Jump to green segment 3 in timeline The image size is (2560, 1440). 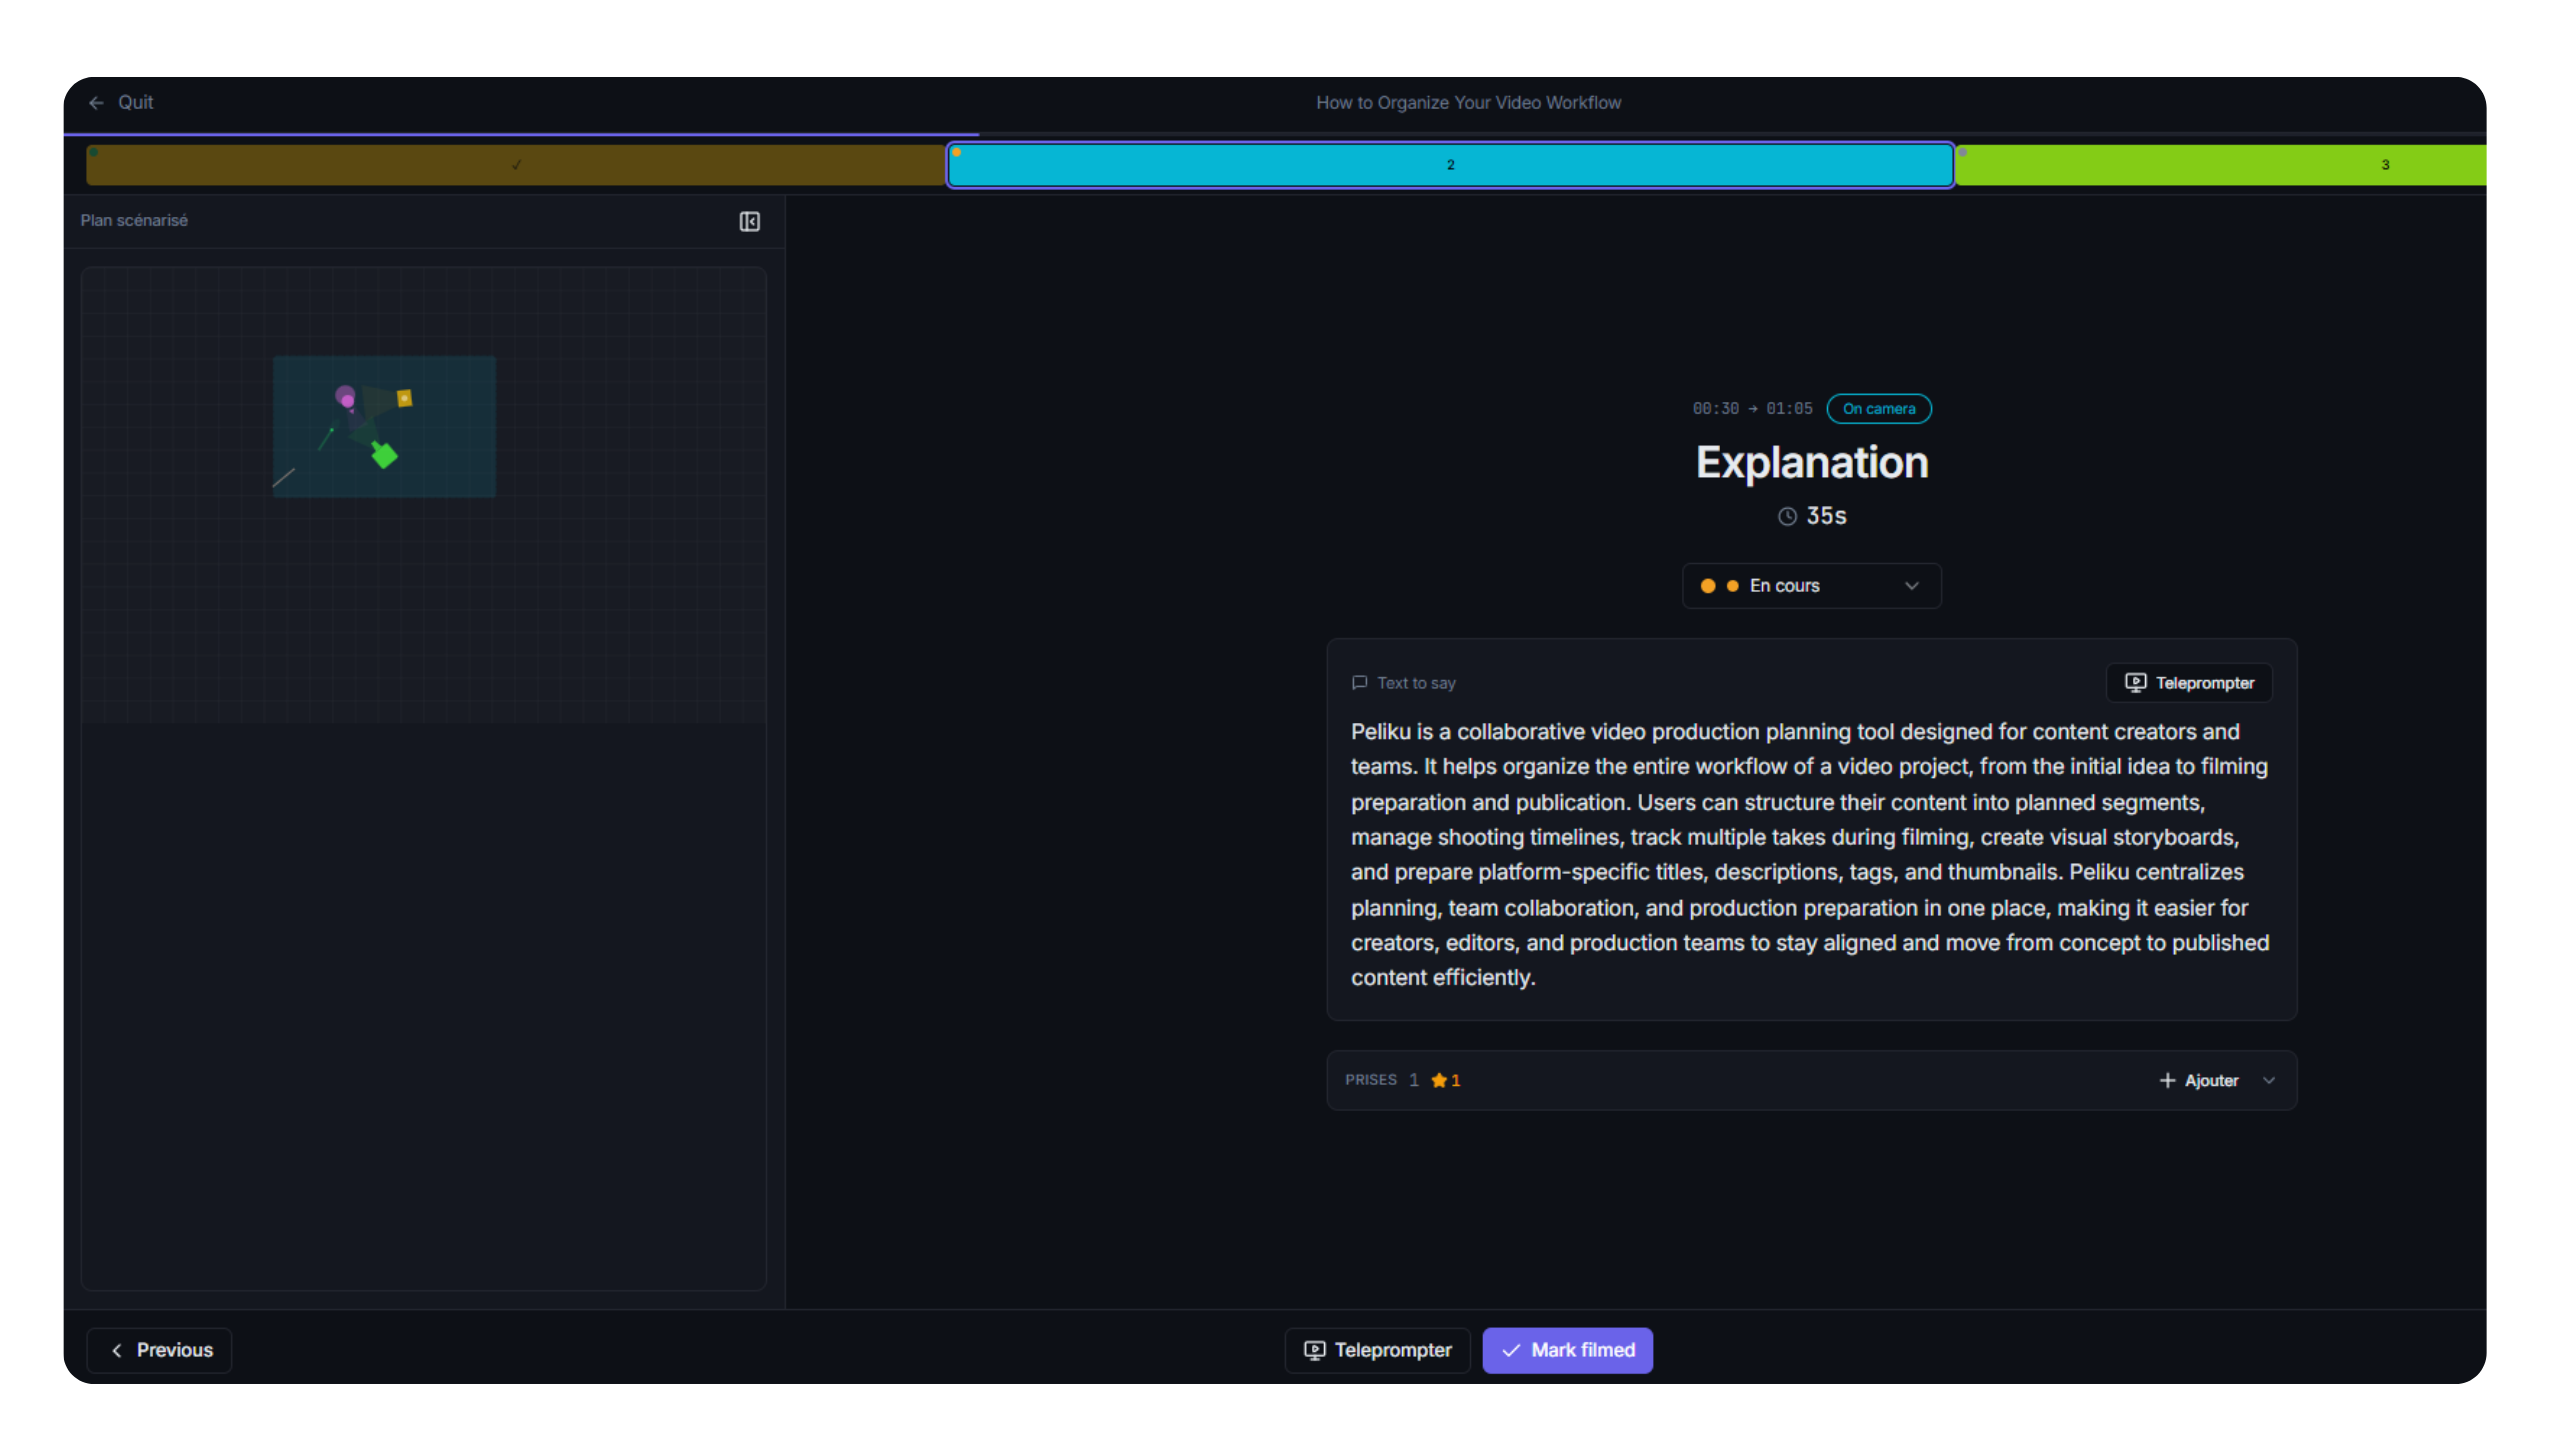pos(2220,166)
